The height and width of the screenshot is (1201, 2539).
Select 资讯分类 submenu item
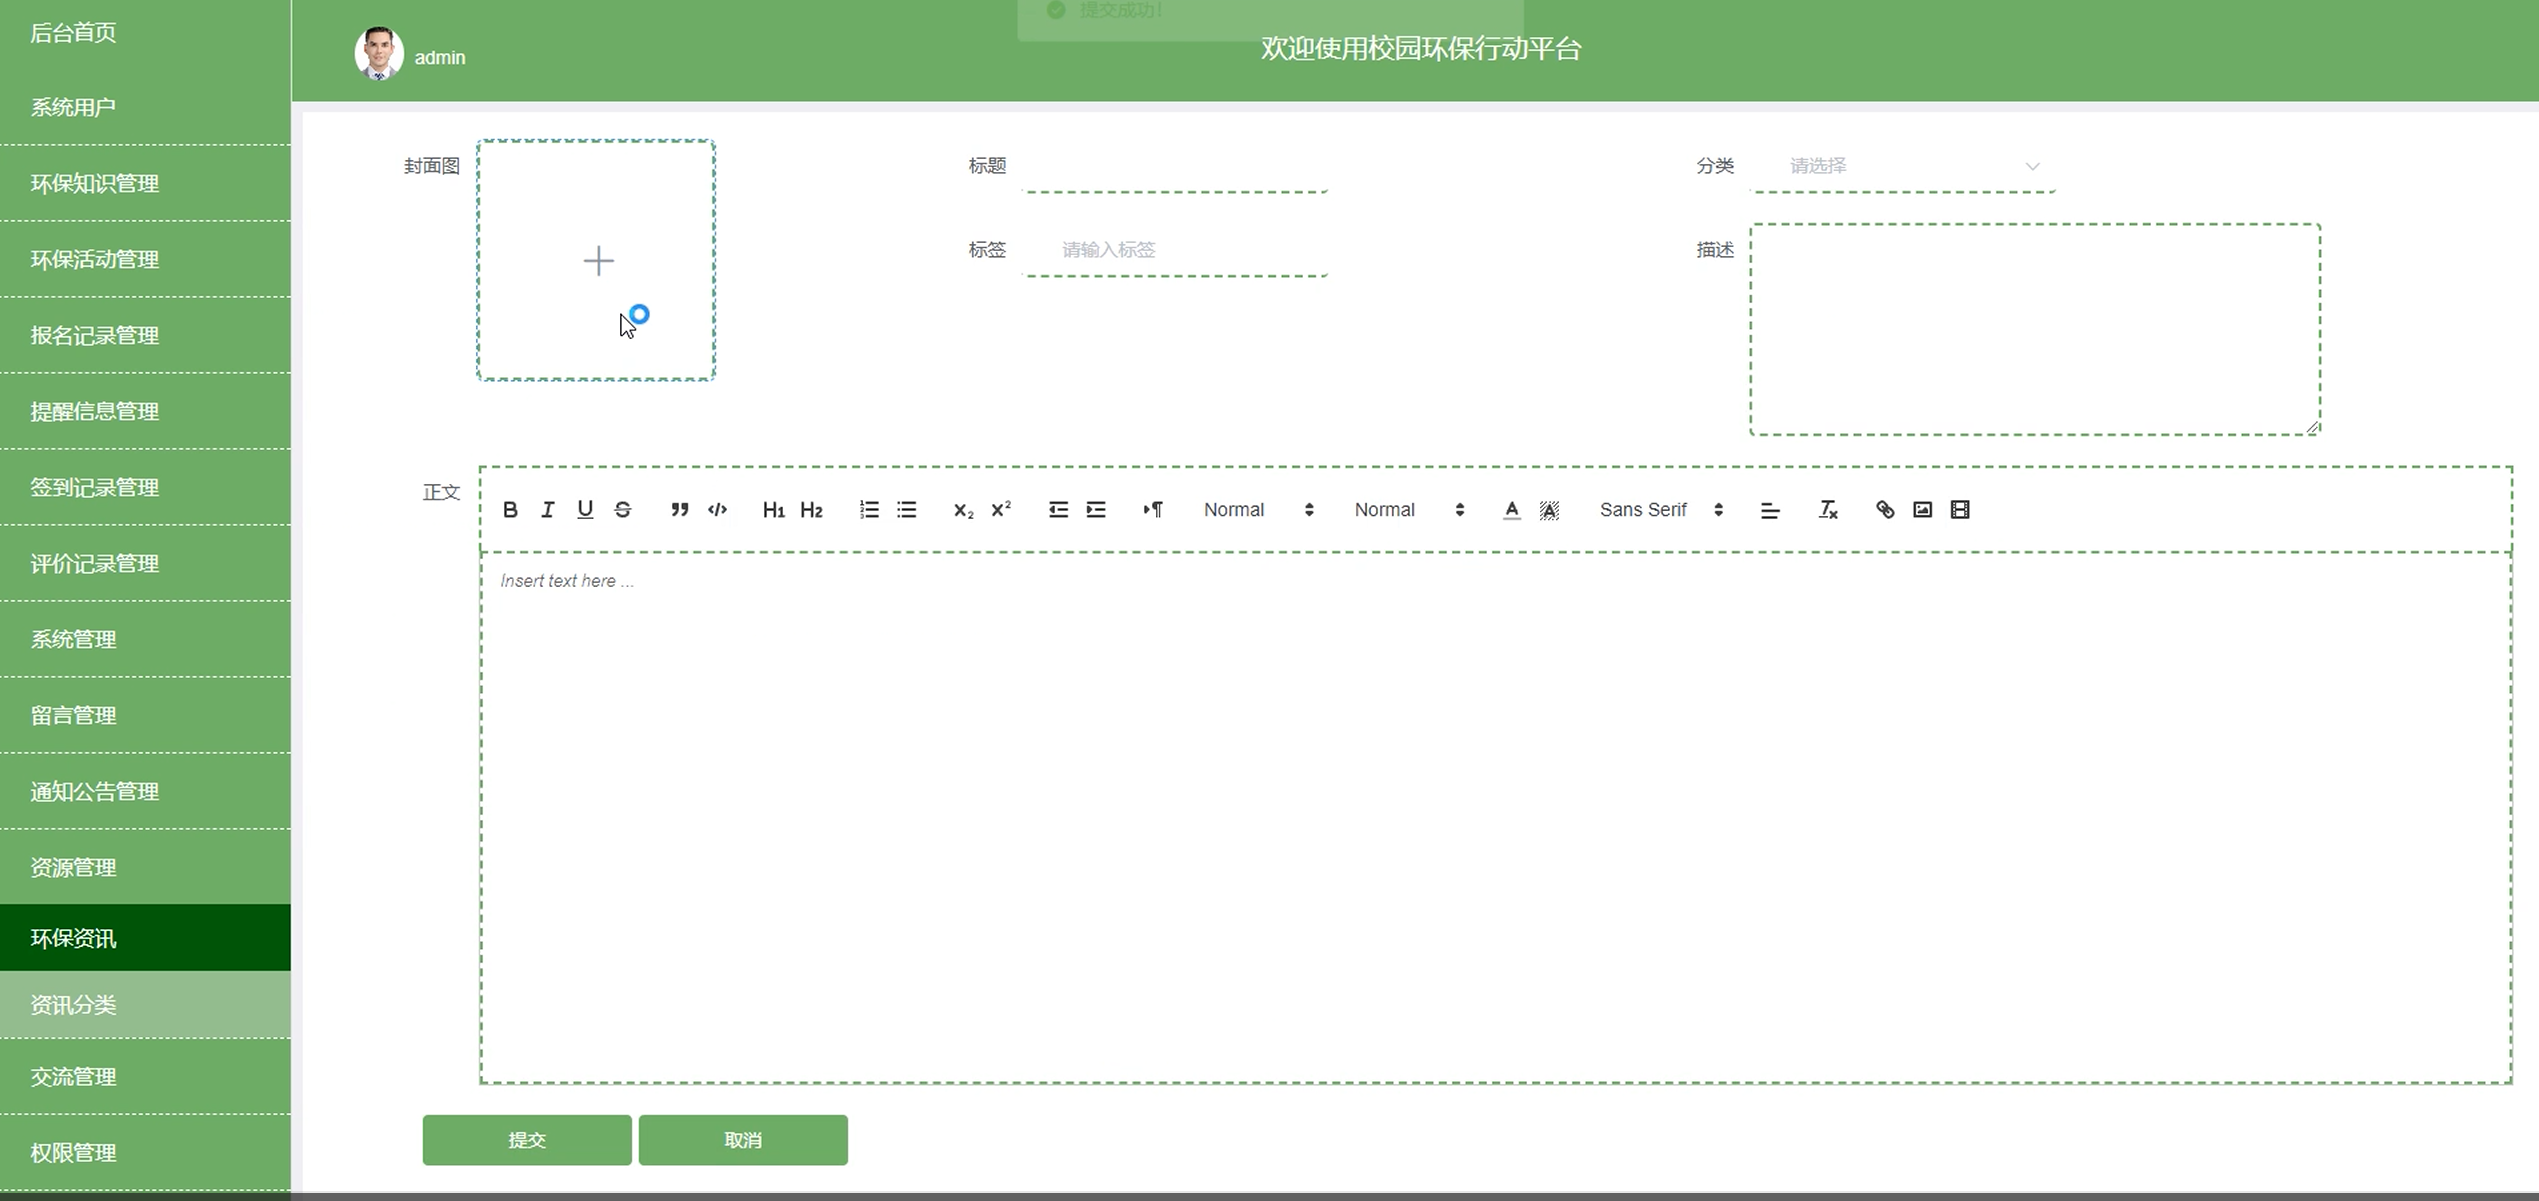[74, 1004]
